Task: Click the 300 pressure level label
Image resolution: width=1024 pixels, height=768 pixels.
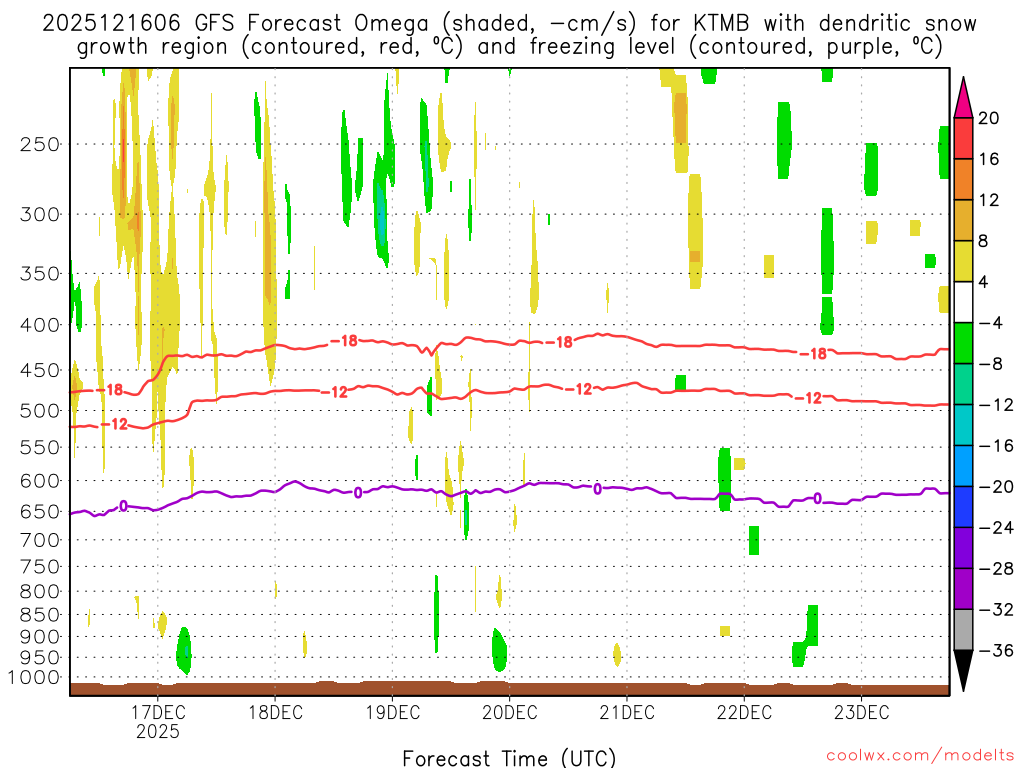Action: pos(40,214)
